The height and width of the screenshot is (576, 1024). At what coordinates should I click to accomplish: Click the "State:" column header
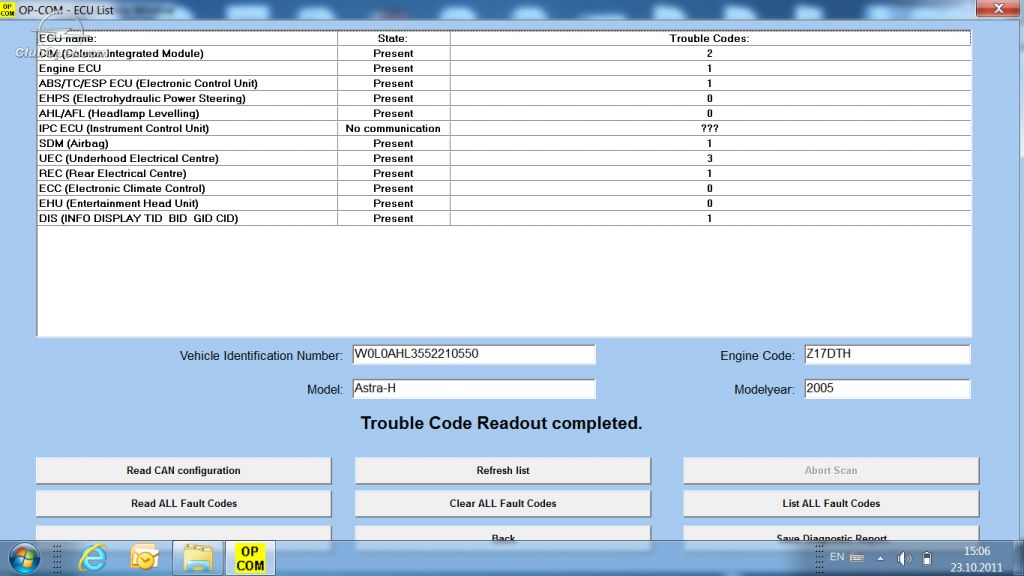click(393, 39)
